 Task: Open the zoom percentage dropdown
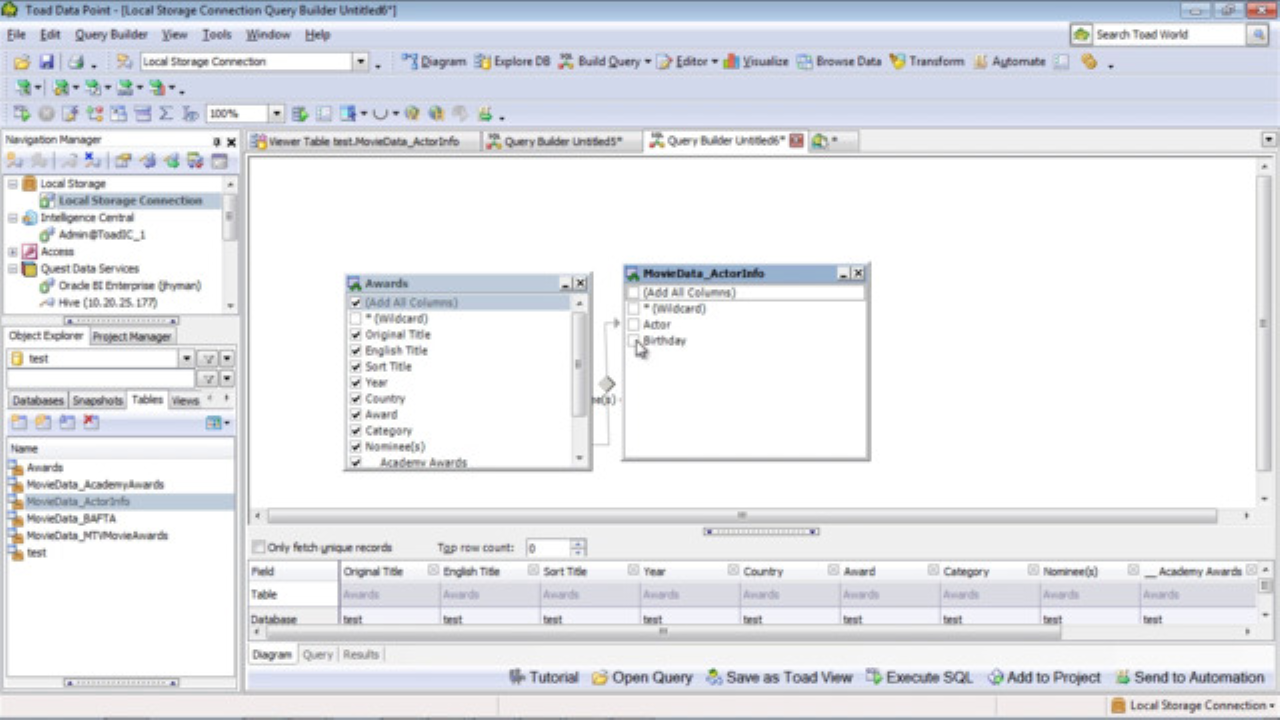pos(276,114)
